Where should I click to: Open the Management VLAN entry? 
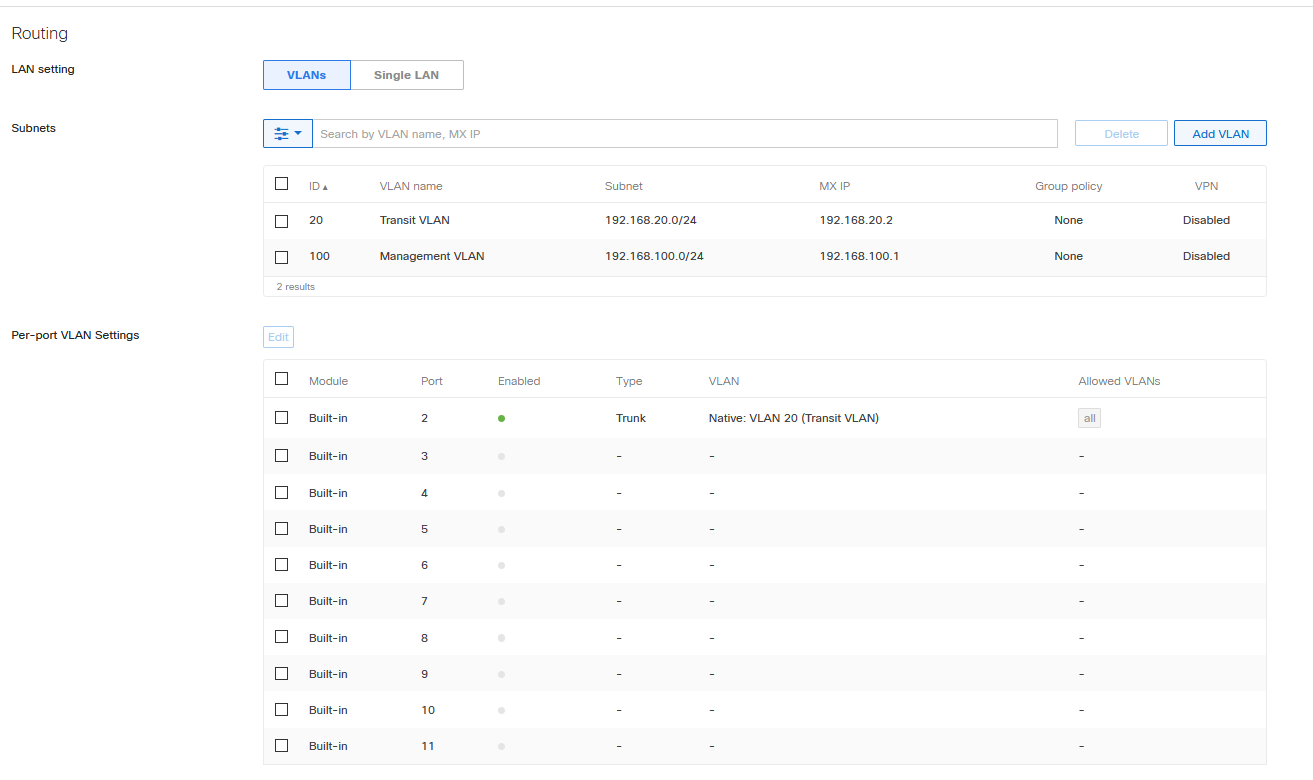[431, 256]
